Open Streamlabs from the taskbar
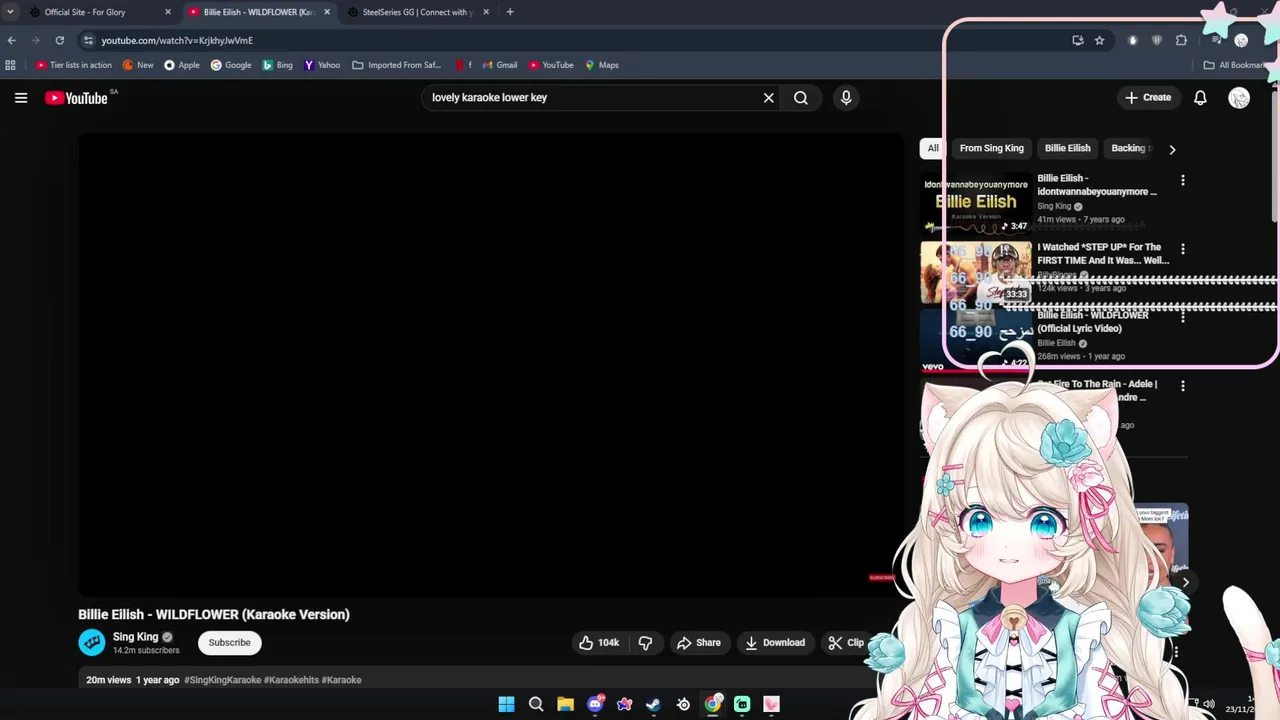Image resolution: width=1280 pixels, height=720 pixels. [742, 704]
